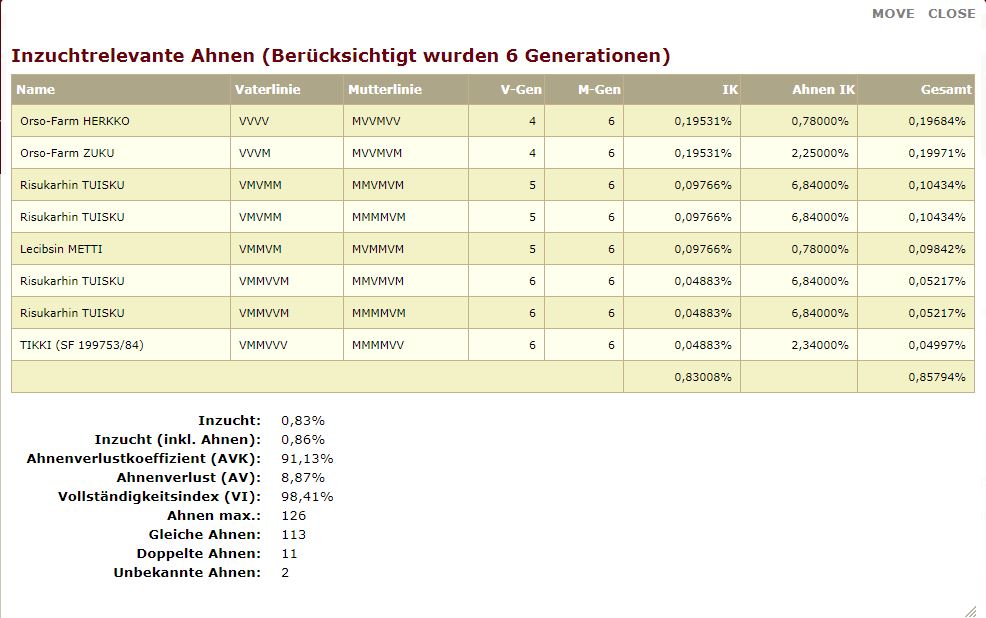
Task: Click the total Gesamt value 0,85794%
Action: click(937, 377)
